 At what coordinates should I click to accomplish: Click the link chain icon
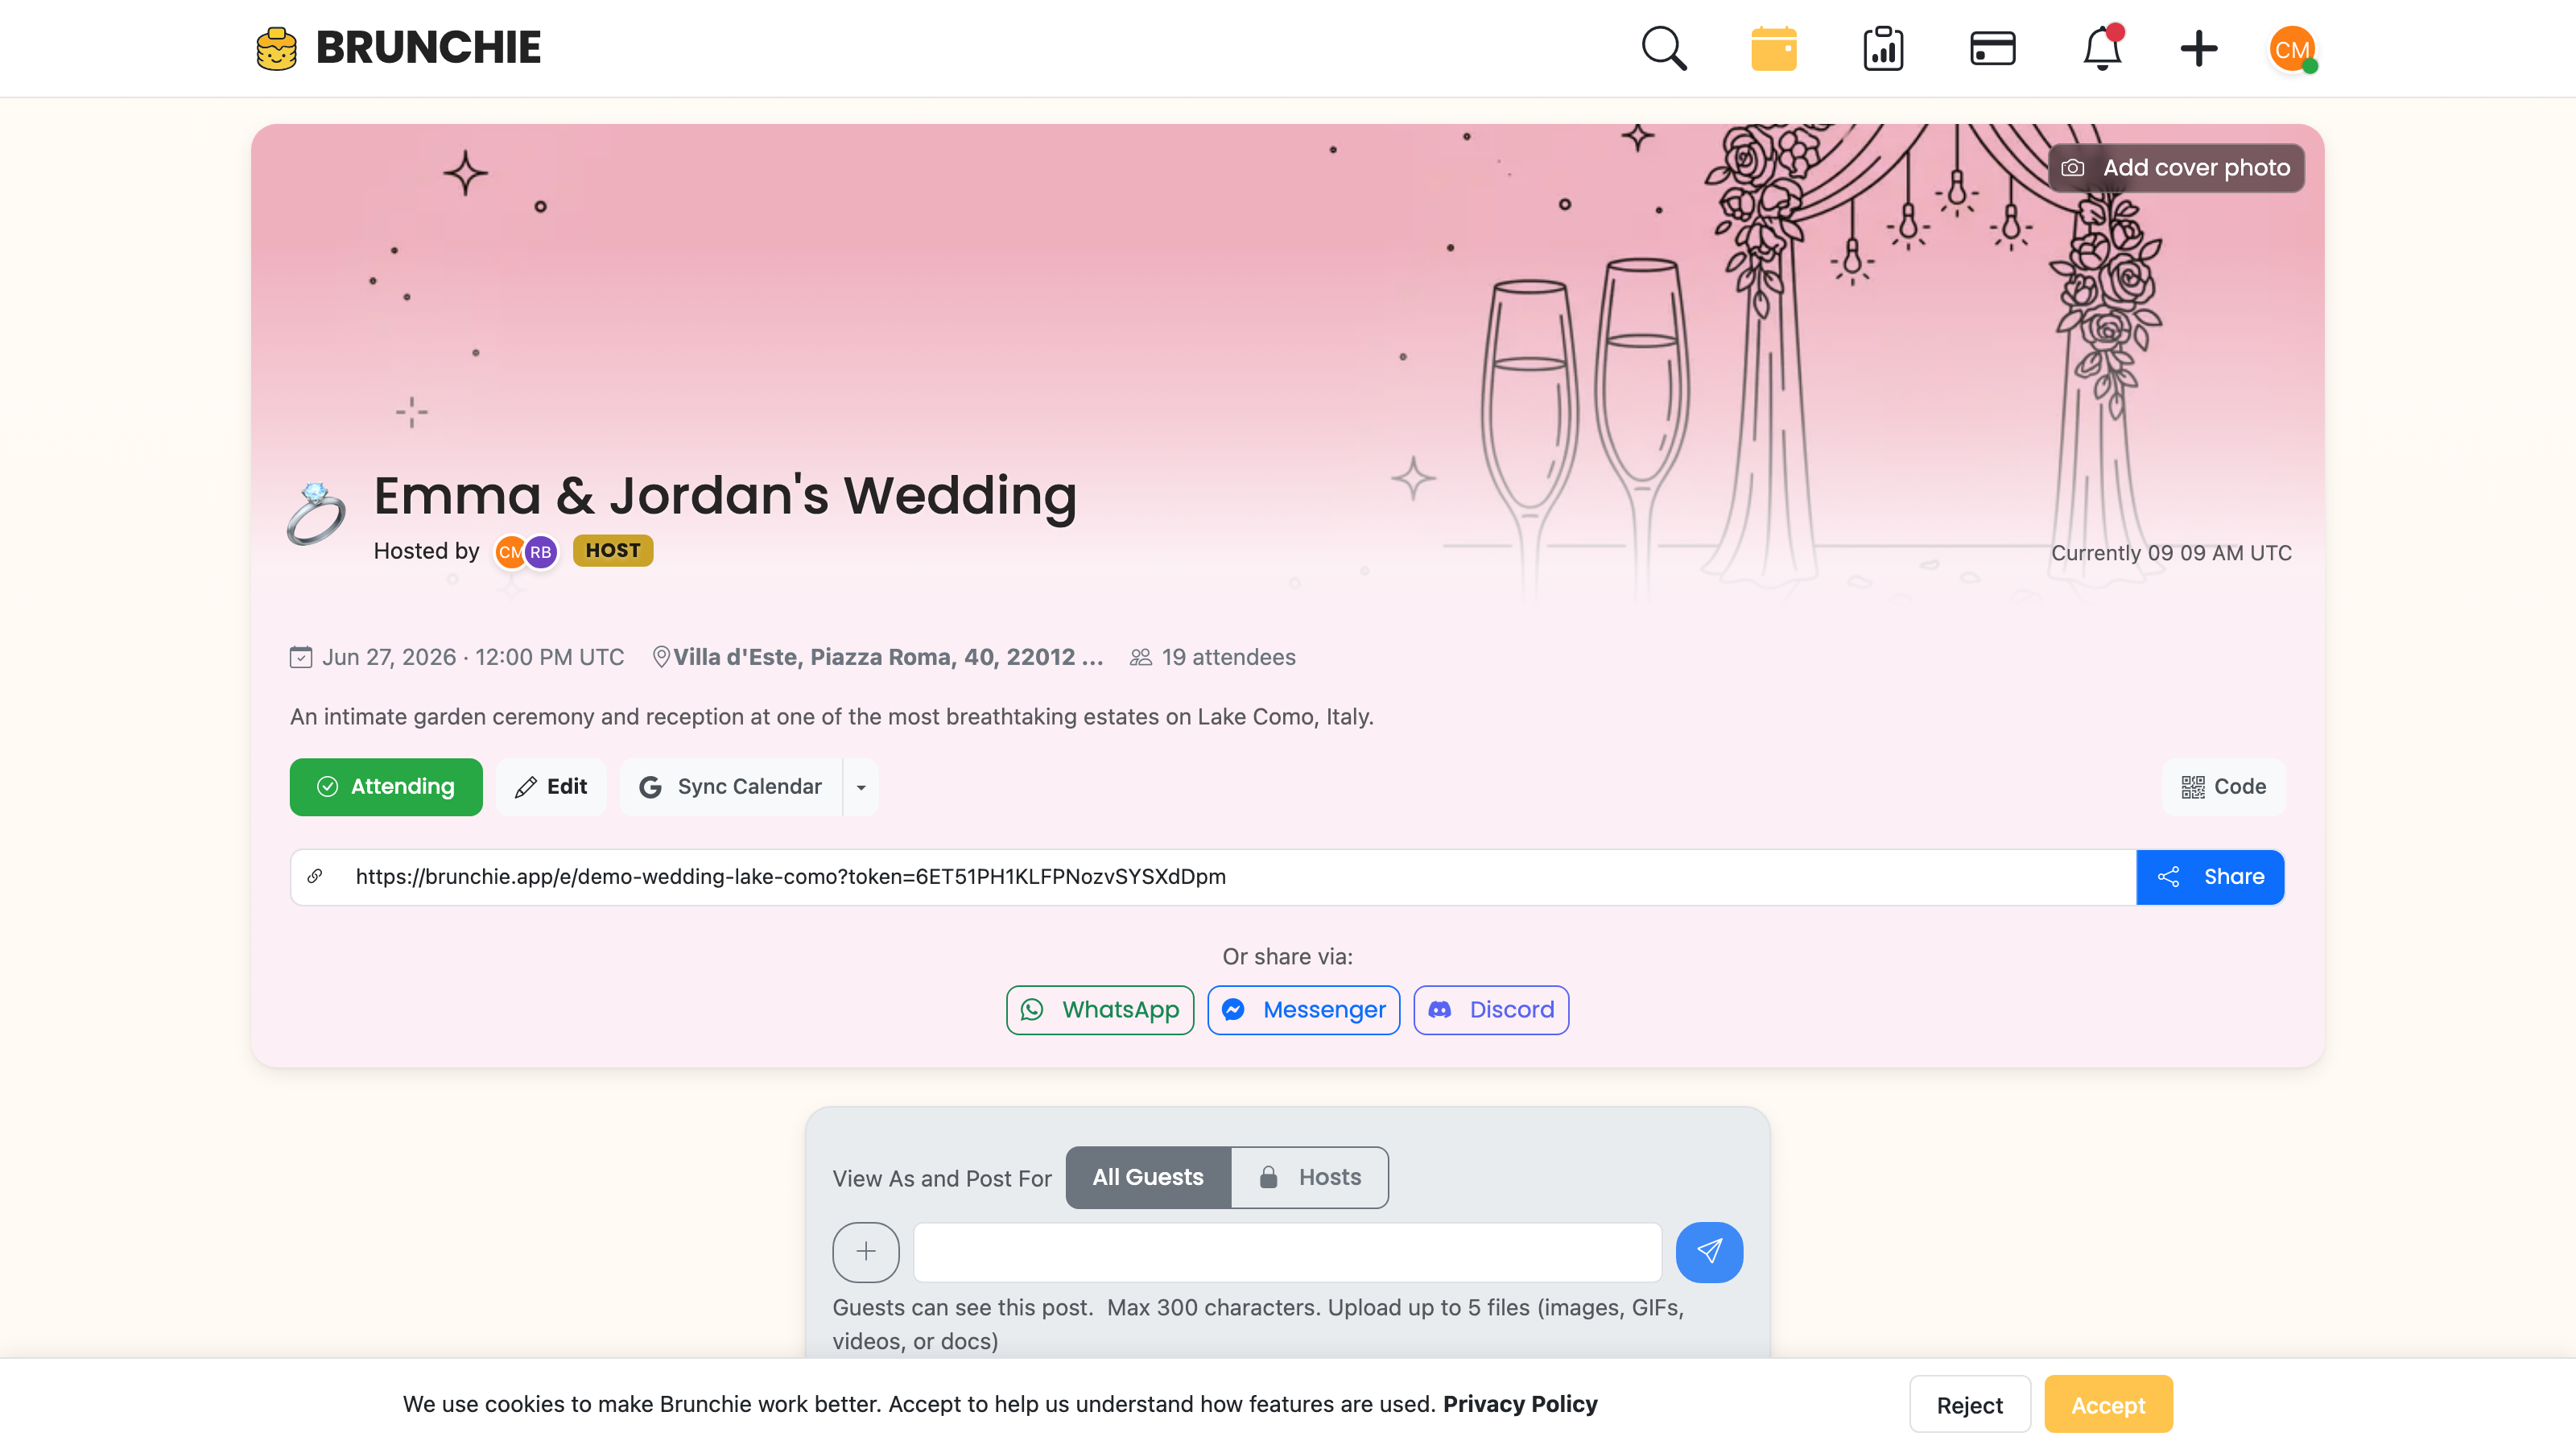[x=315, y=877]
